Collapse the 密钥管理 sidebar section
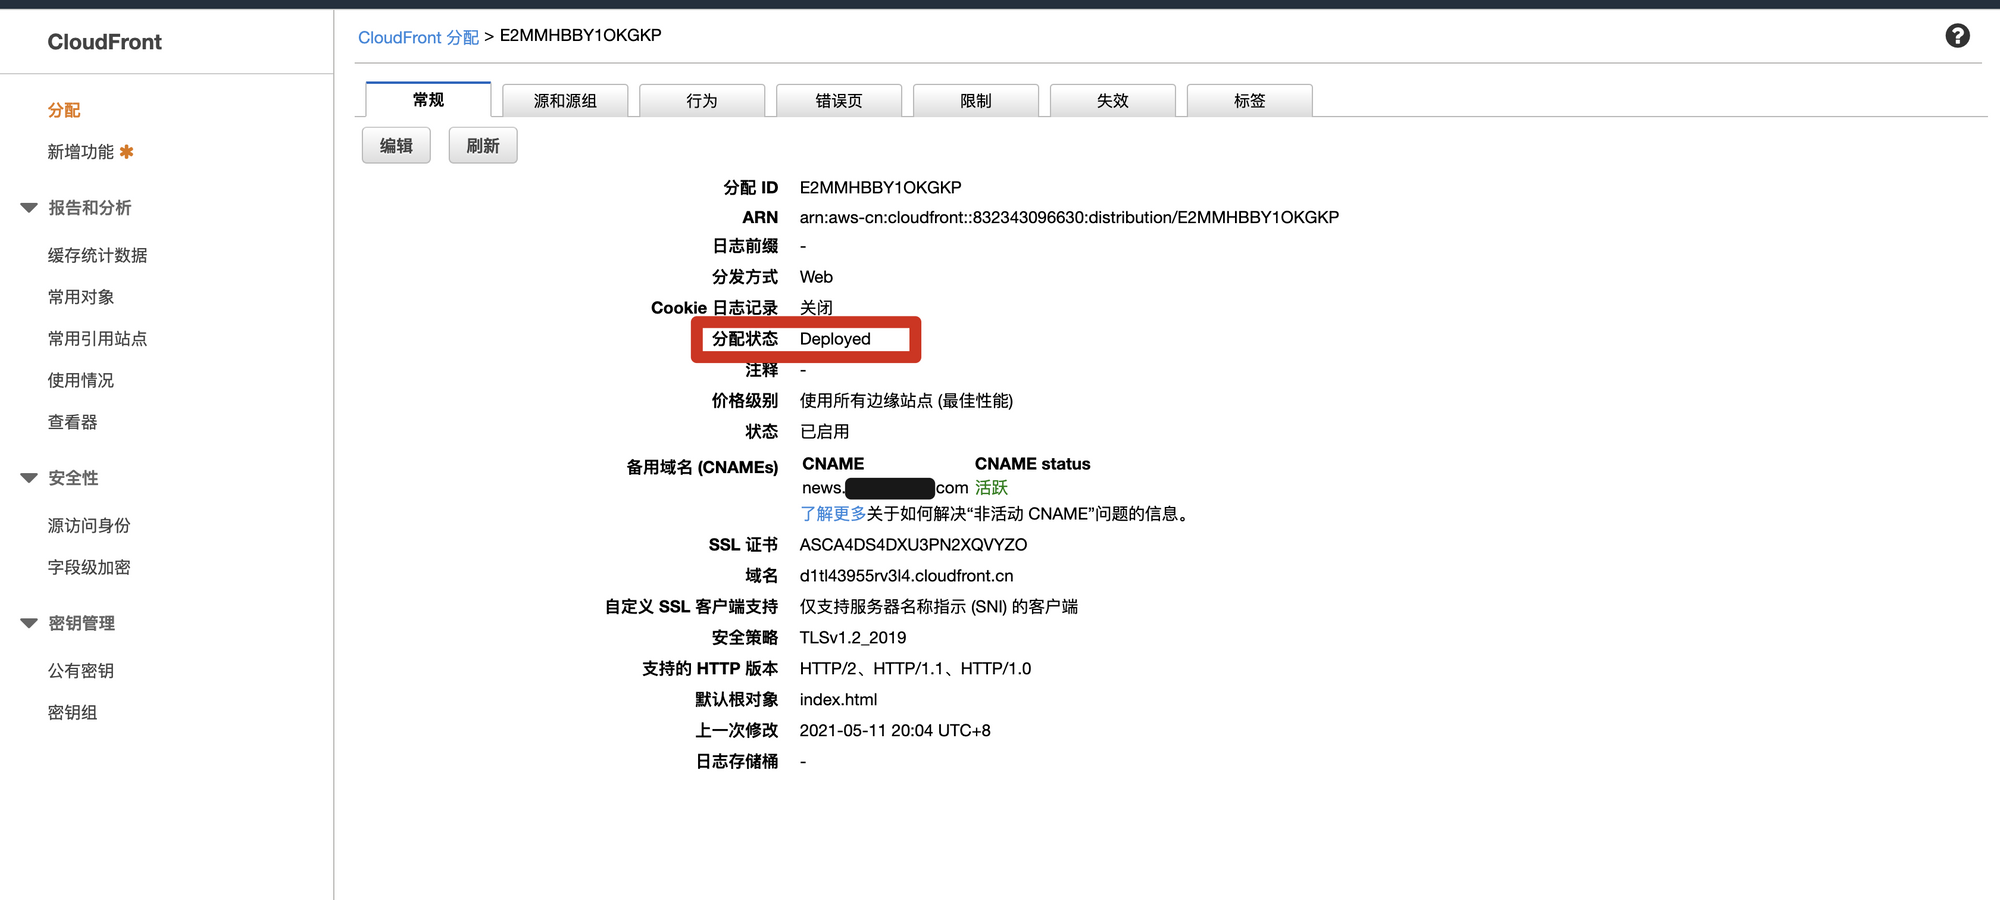 tap(29, 623)
